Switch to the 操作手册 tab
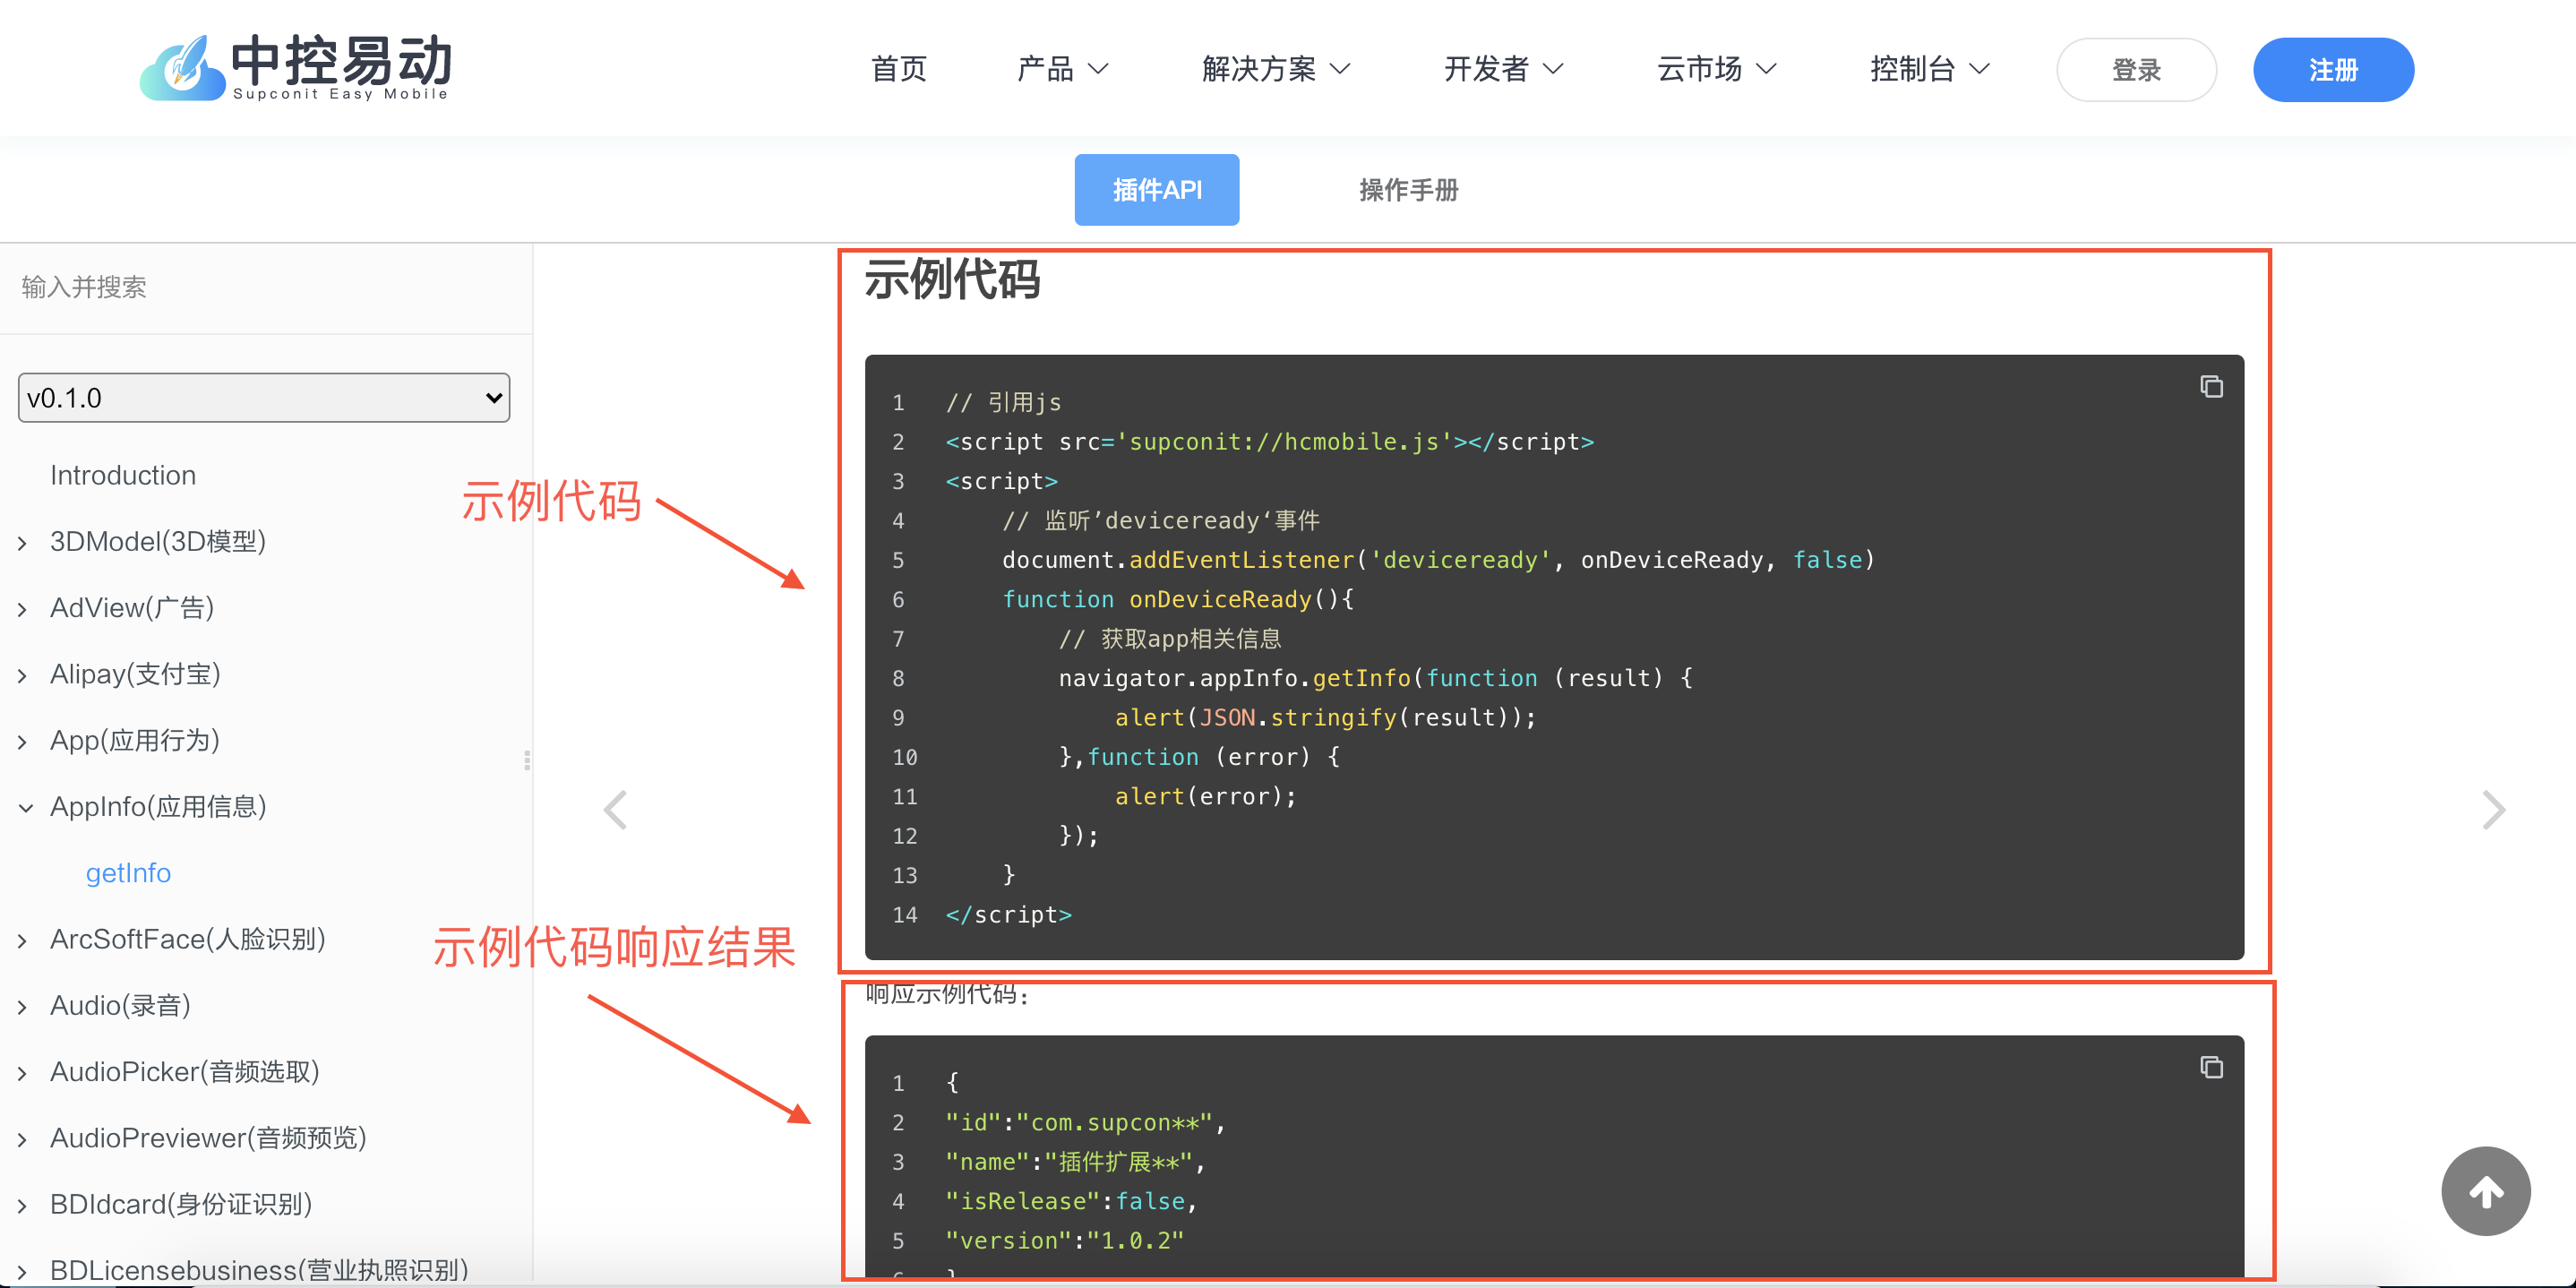The width and height of the screenshot is (2576, 1288). tap(1408, 190)
